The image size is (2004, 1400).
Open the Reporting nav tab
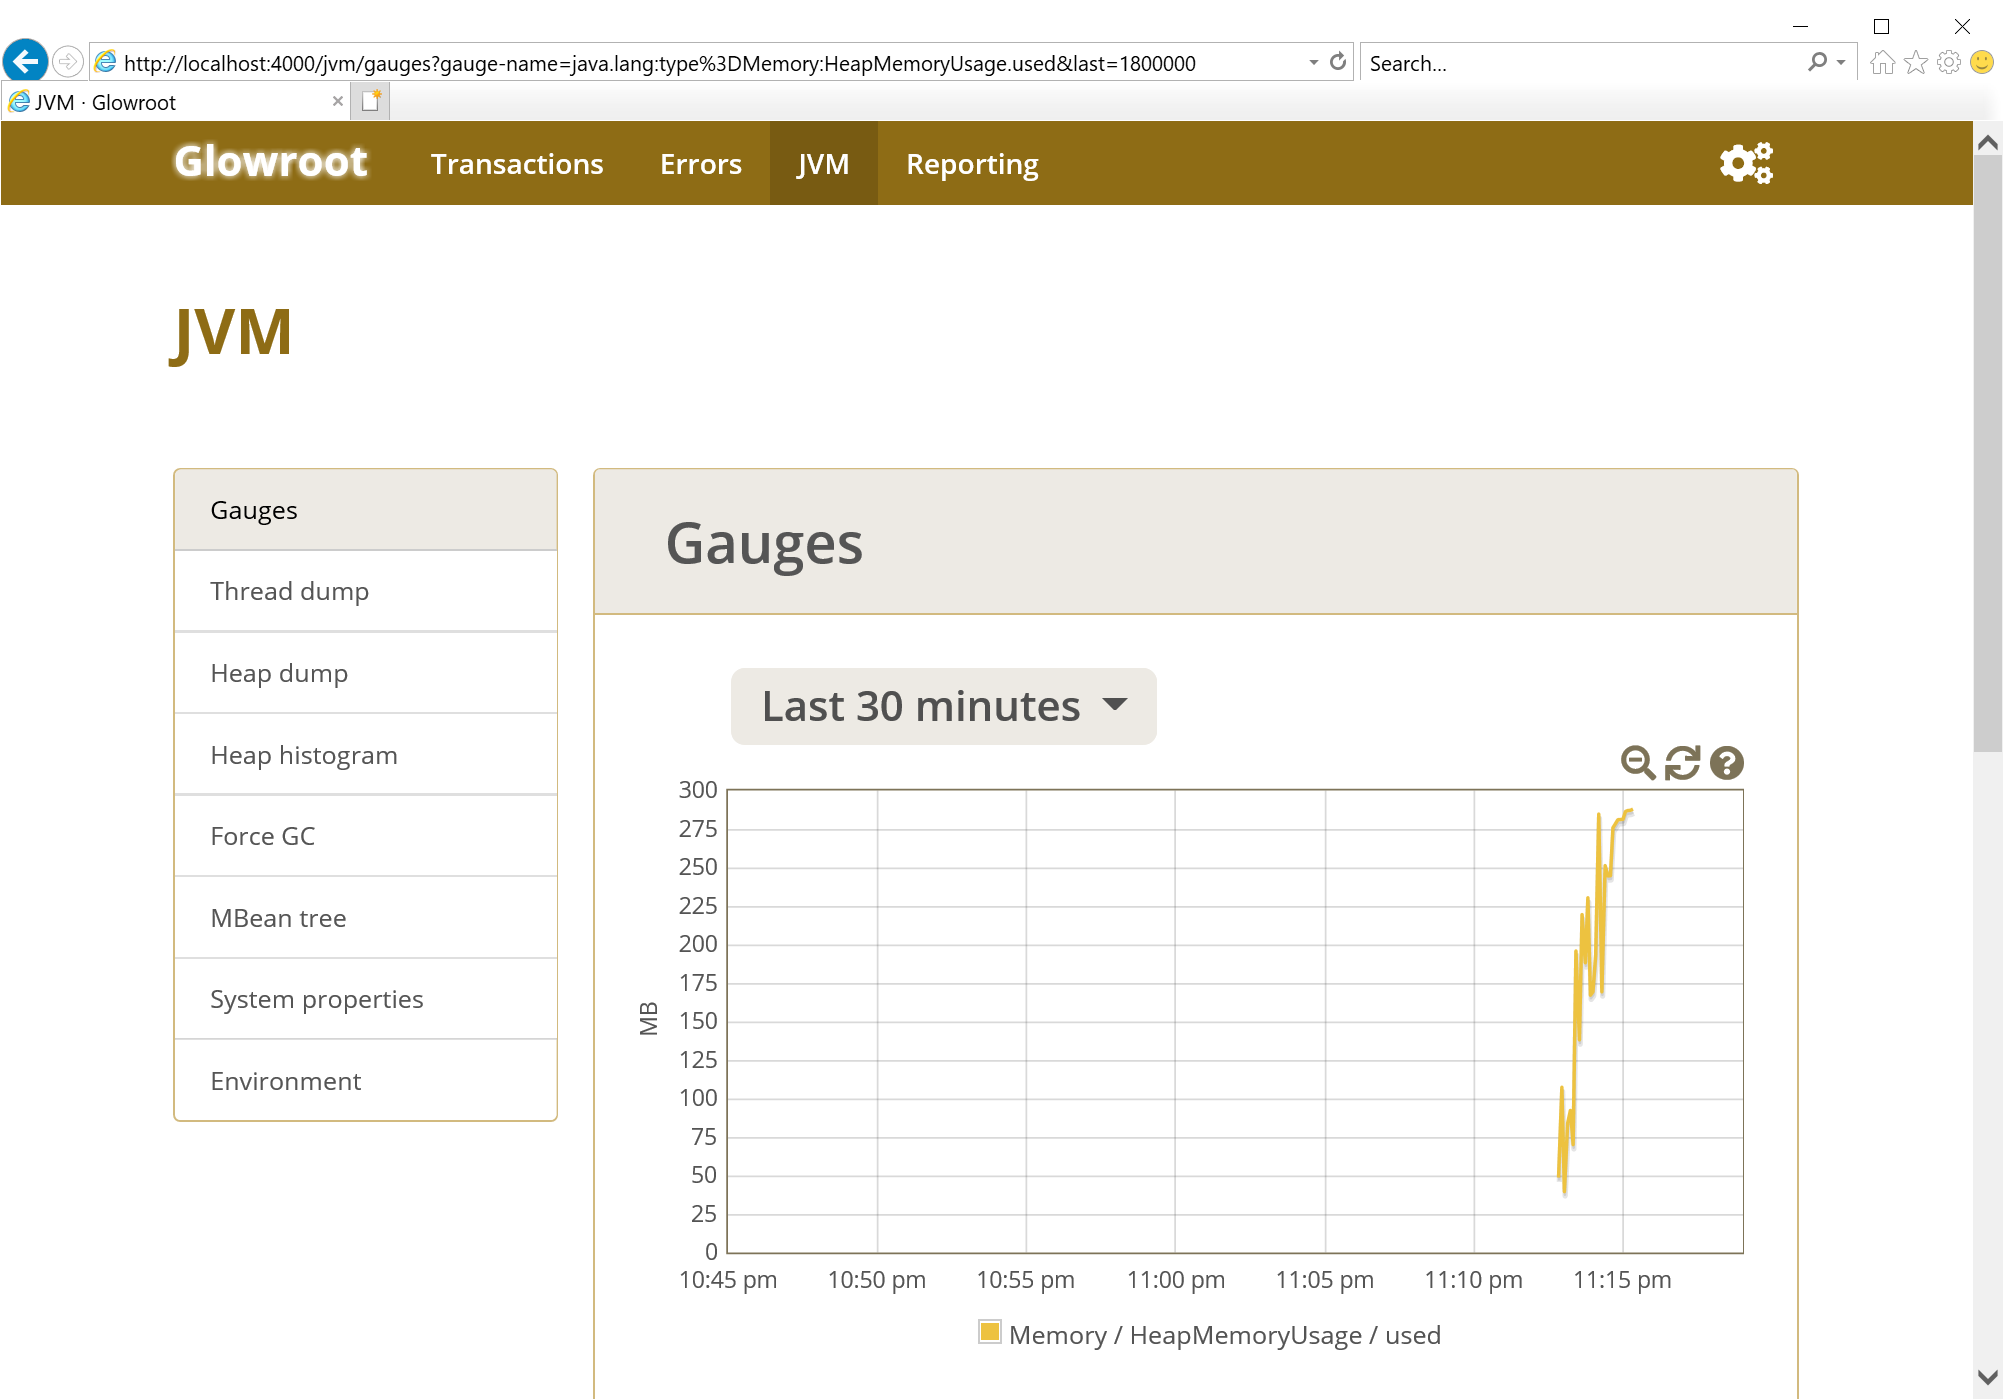972,164
